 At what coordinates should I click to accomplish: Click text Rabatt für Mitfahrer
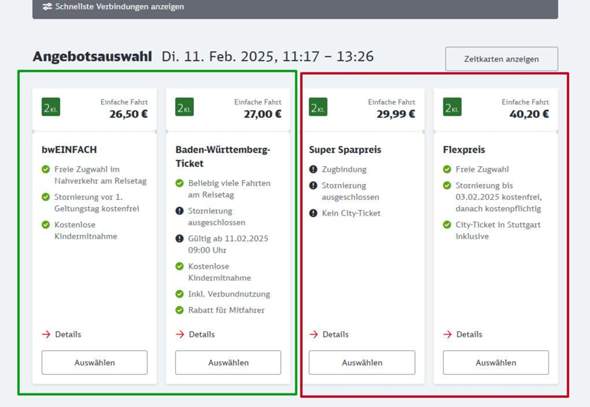coord(226,310)
